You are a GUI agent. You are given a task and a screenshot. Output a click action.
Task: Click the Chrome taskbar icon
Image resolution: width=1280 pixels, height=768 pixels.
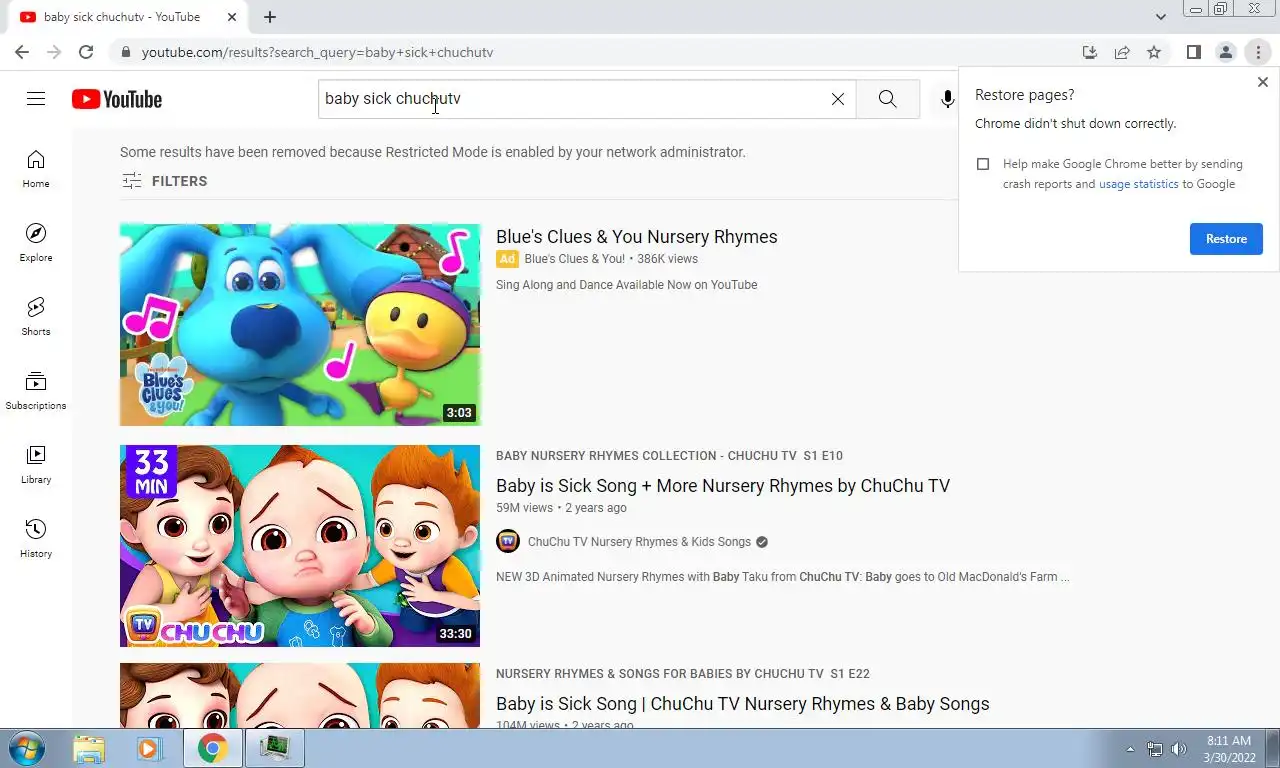[212, 748]
